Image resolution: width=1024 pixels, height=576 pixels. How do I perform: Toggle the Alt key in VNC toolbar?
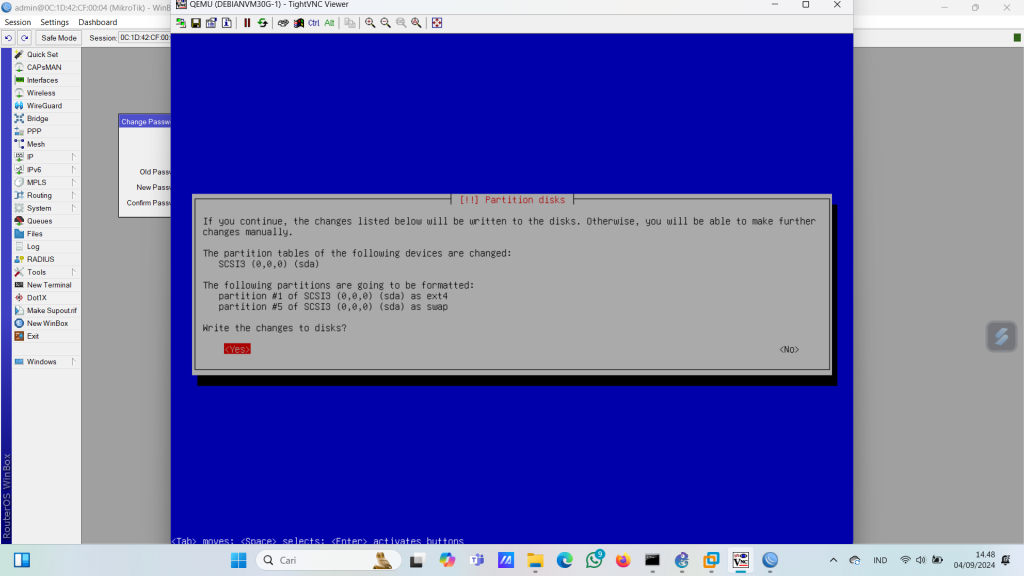pos(329,23)
